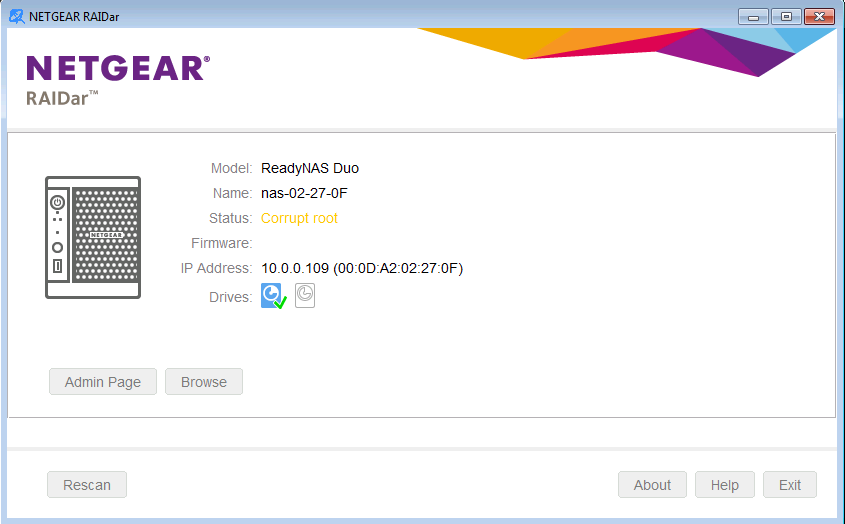Click the 'Corrupt root' status text

[x=299, y=218]
